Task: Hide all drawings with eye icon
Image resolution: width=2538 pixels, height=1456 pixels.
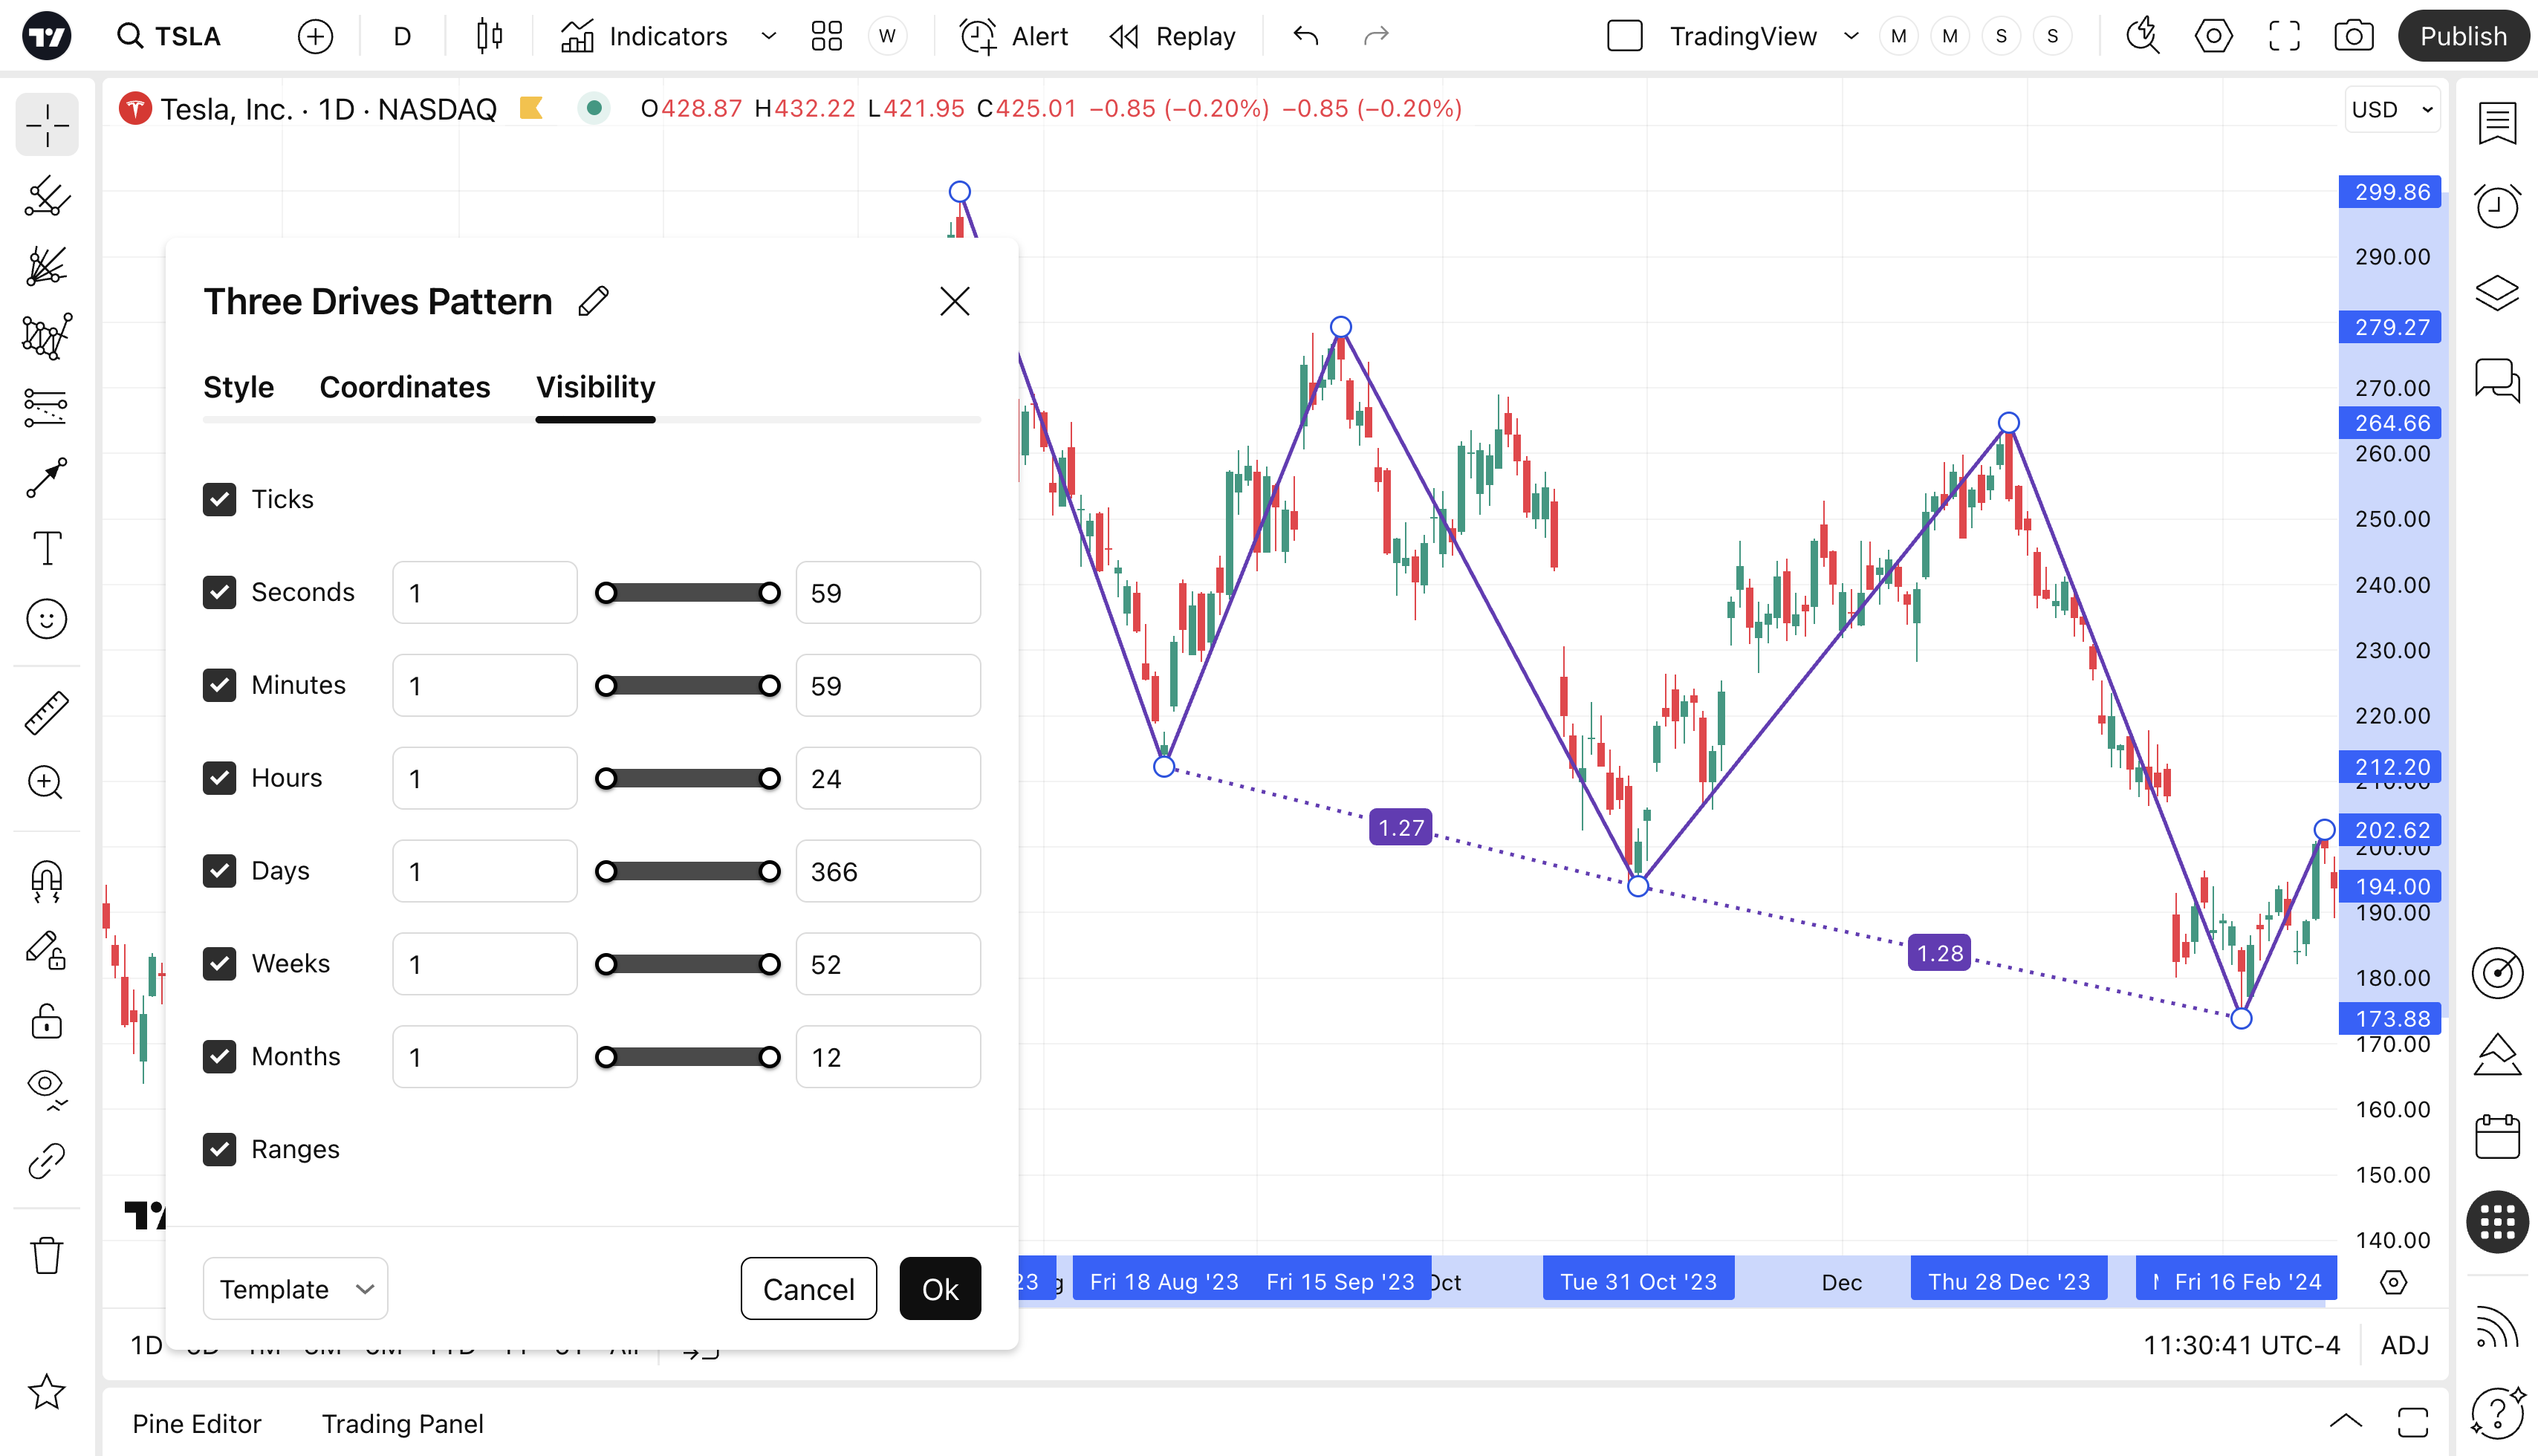Action: (x=47, y=1088)
